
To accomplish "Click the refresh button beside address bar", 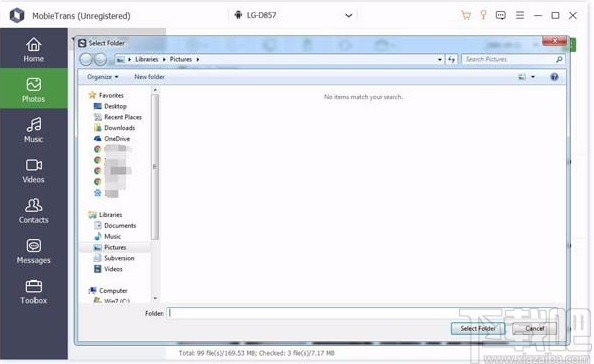I will 452,59.
